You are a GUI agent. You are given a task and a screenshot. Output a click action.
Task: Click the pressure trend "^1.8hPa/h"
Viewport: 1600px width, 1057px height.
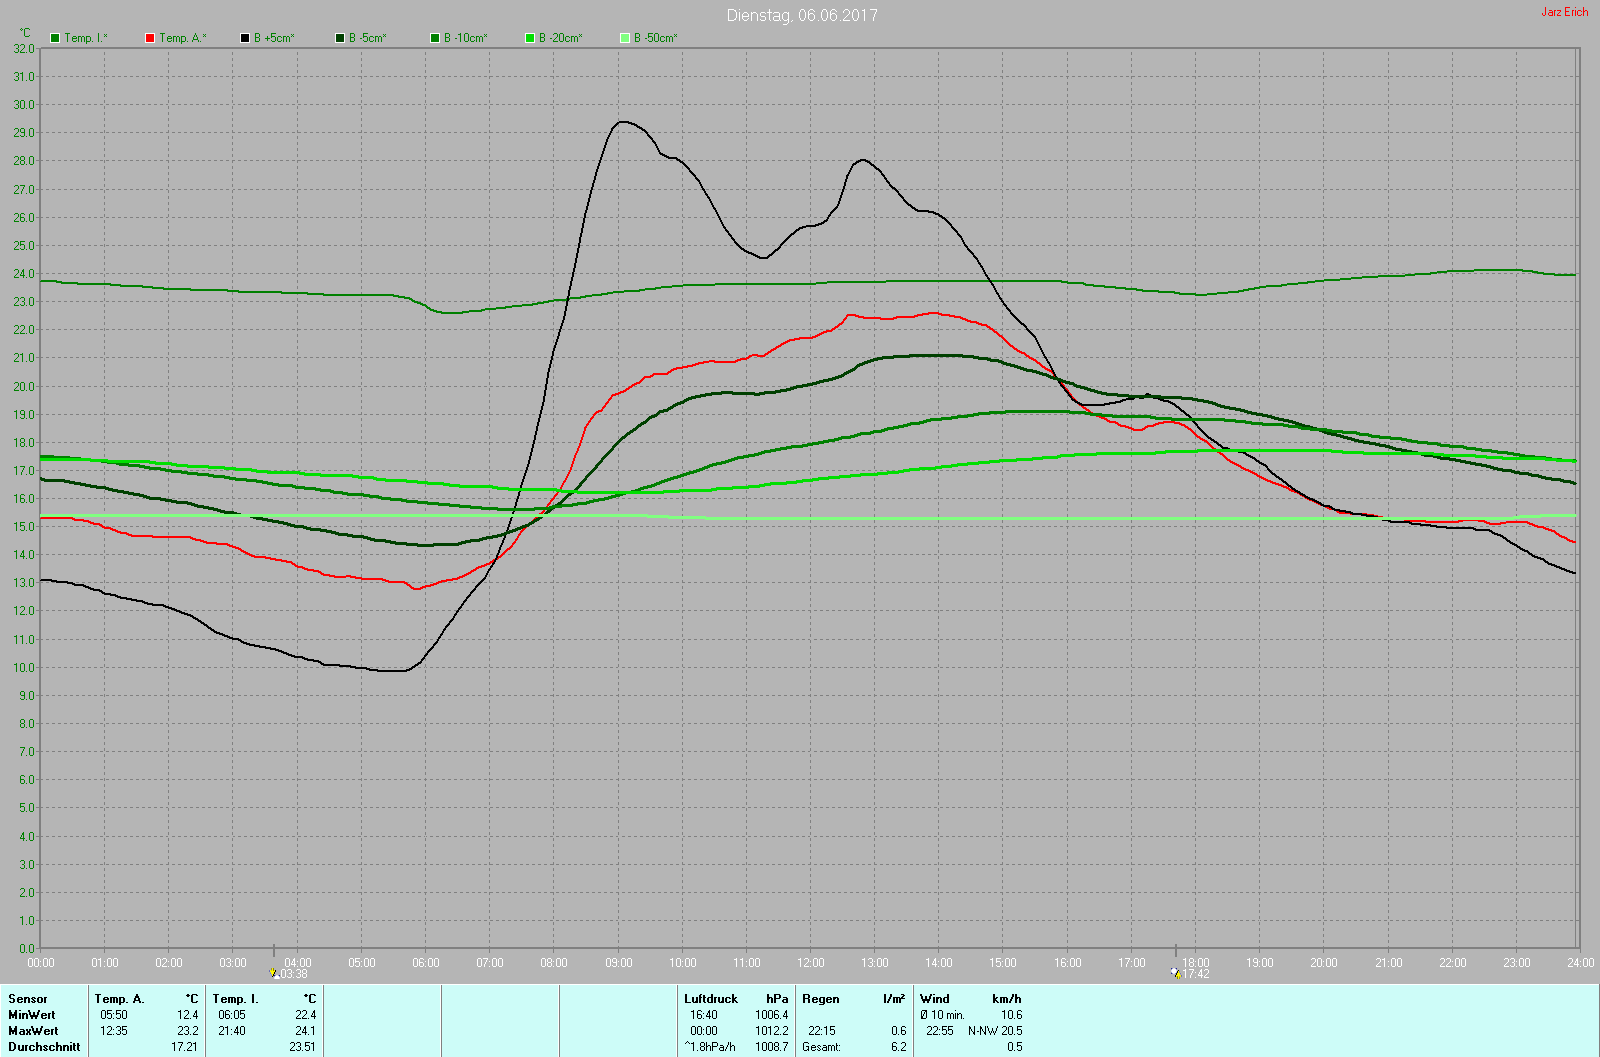tap(710, 1047)
